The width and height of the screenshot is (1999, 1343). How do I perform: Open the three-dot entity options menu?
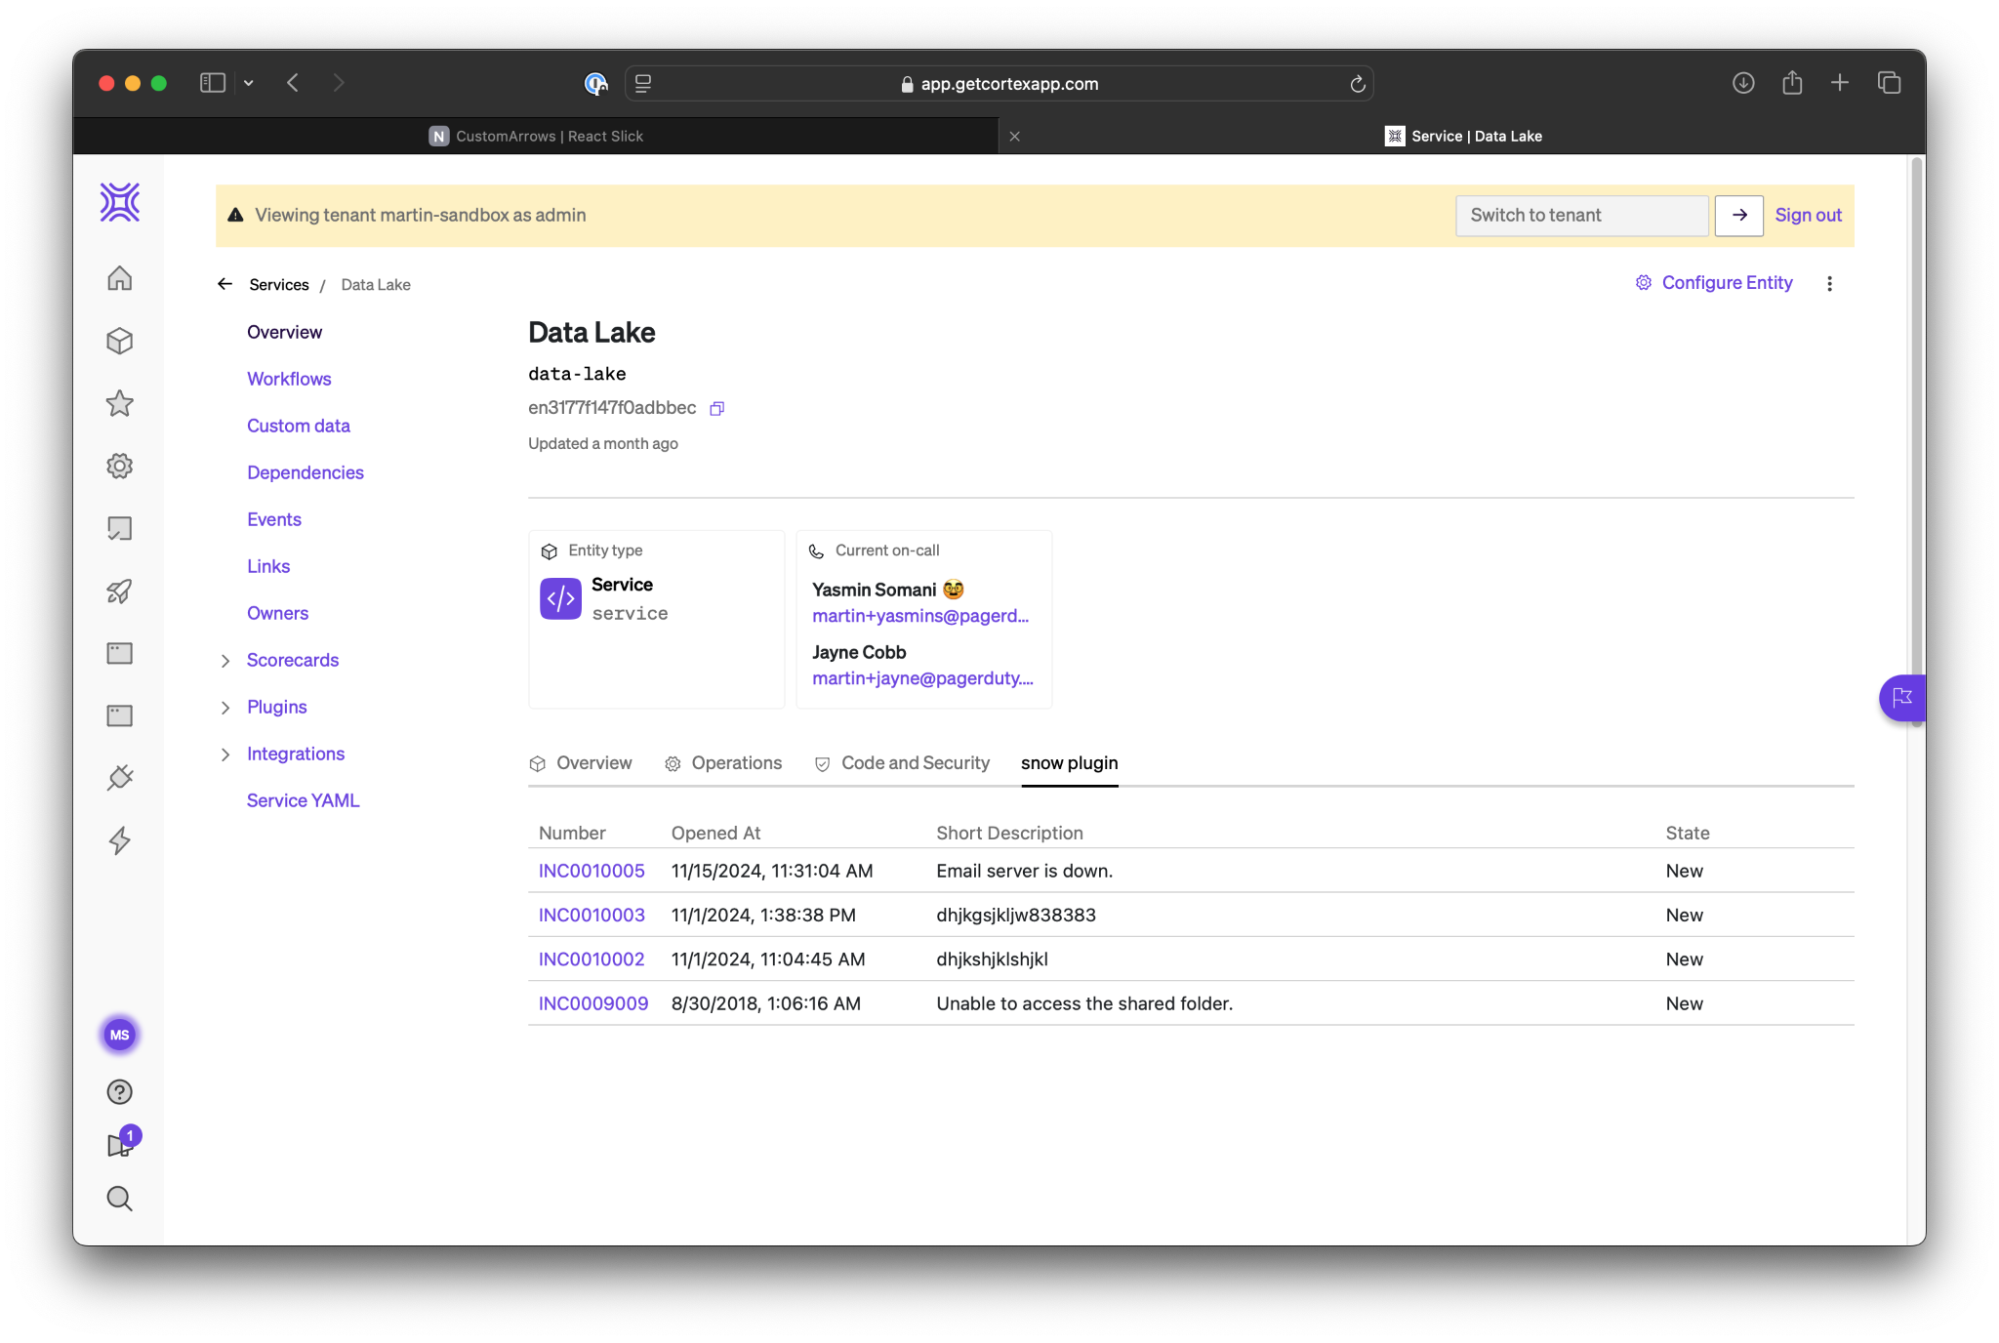click(1829, 284)
